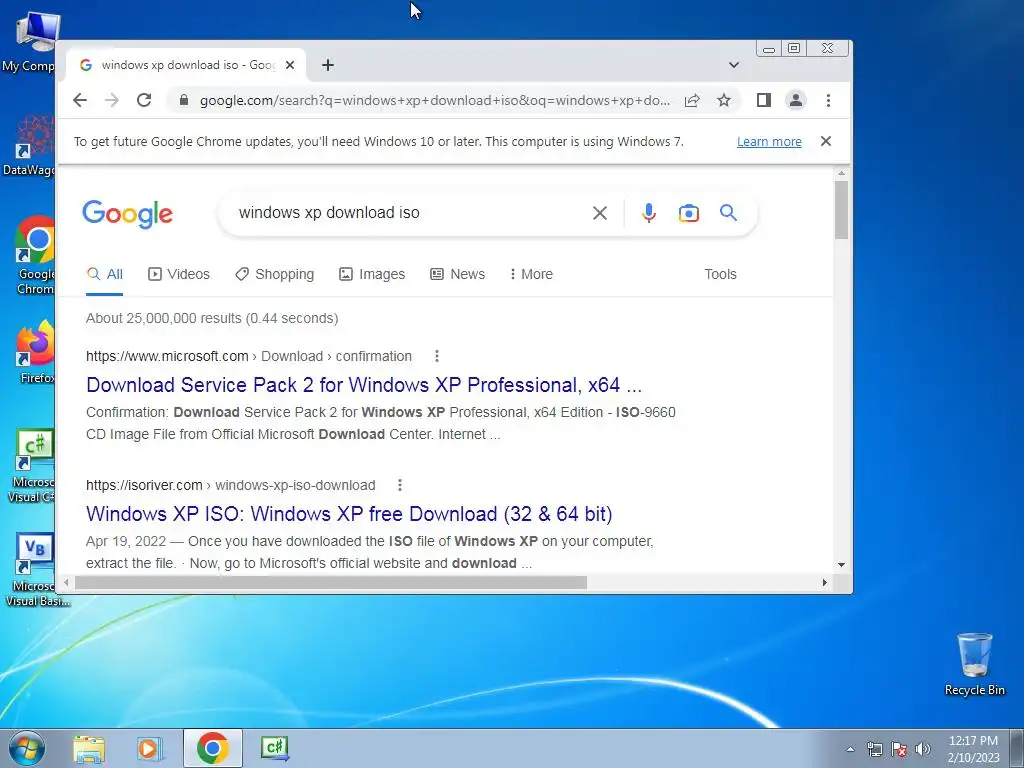Select Chrome icon on the taskbar
This screenshot has height=768, width=1024.
pos(212,748)
